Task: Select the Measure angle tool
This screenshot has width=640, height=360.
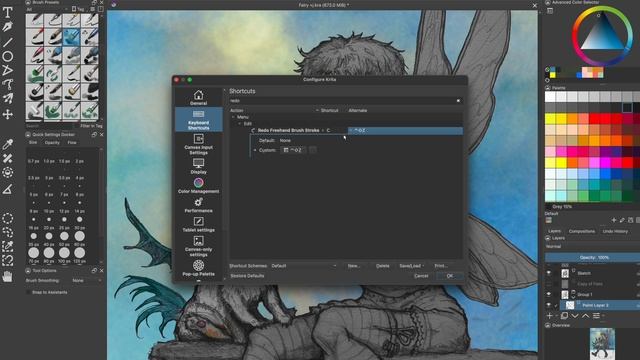Action: pos(7,189)
